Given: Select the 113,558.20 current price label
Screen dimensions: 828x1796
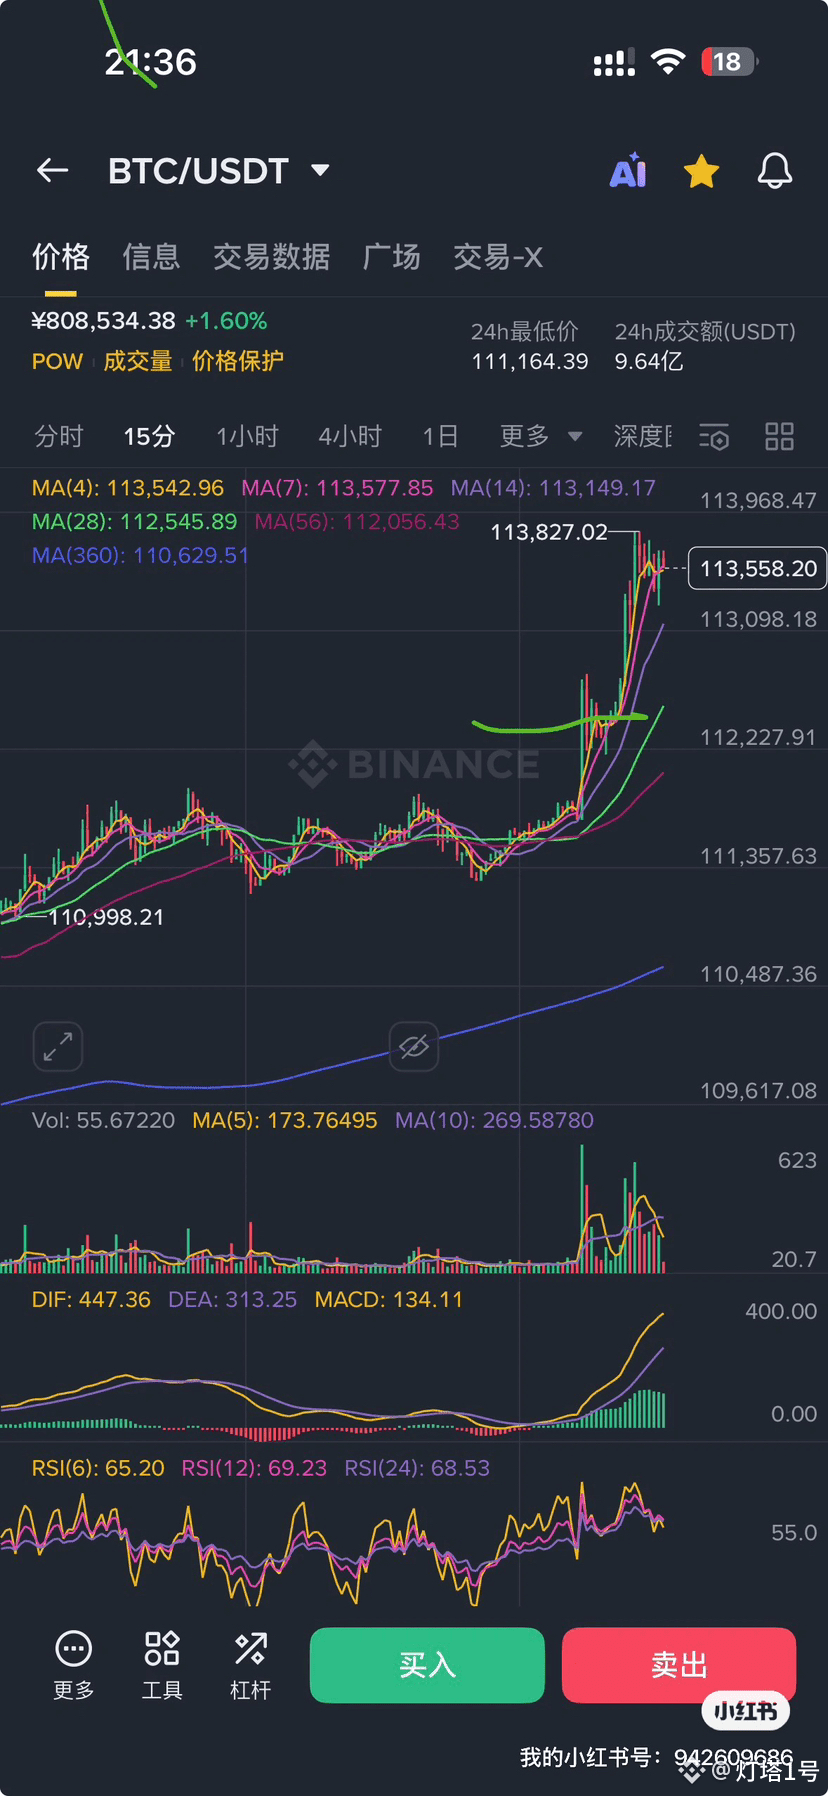Looking at the screenshot, I should coord(758,568).
